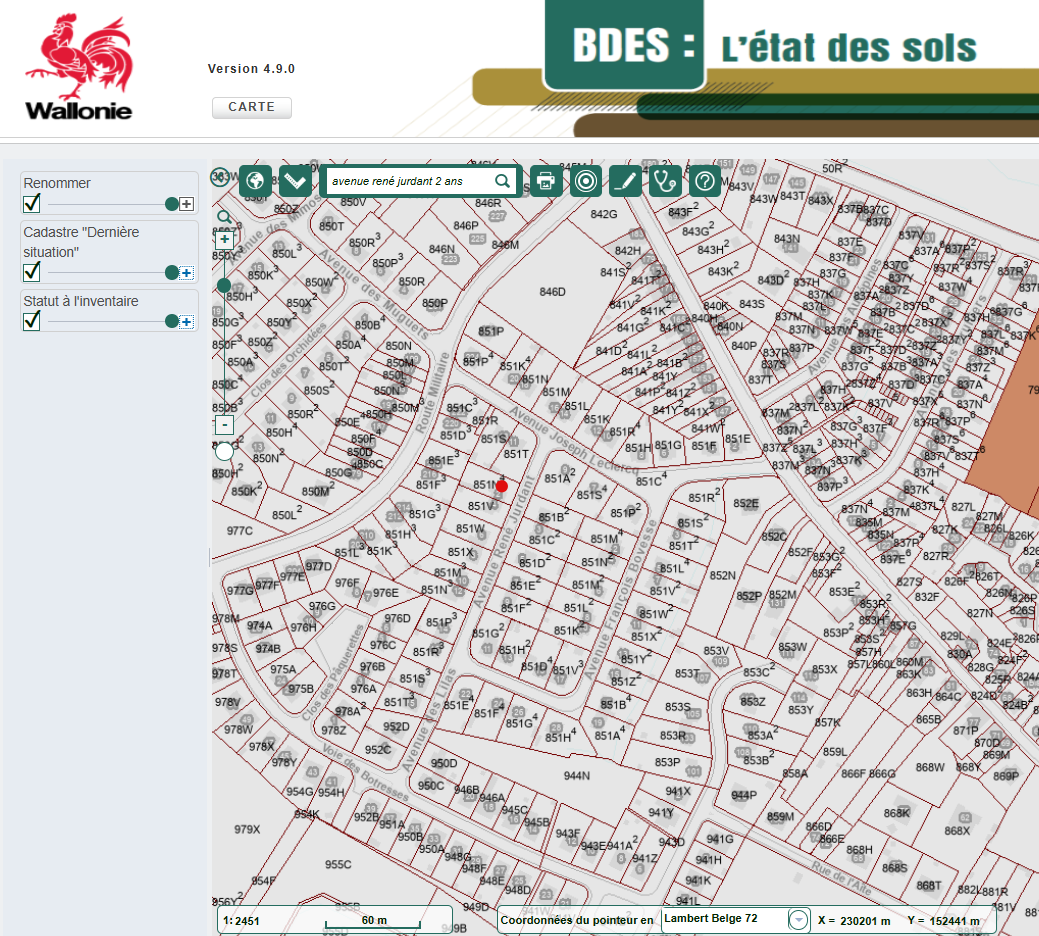The width and height of the screenshot is (1039, 936).
Task: Click the map zoom in plus button
Action: 224,240
